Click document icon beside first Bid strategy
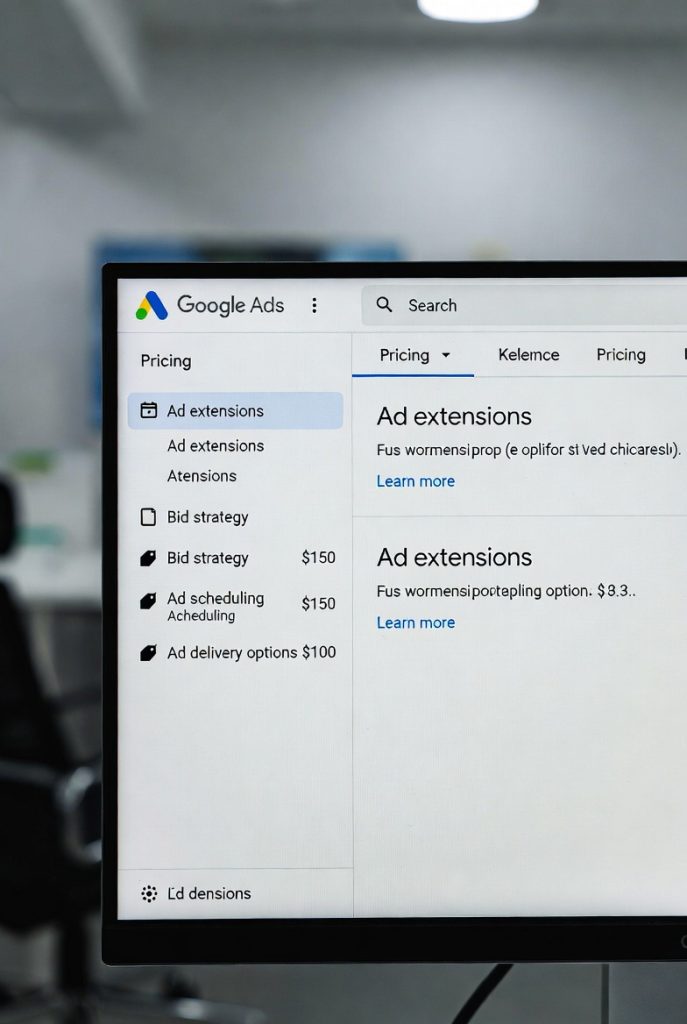The image size is (687, 1024). click(x=149, y=517)
